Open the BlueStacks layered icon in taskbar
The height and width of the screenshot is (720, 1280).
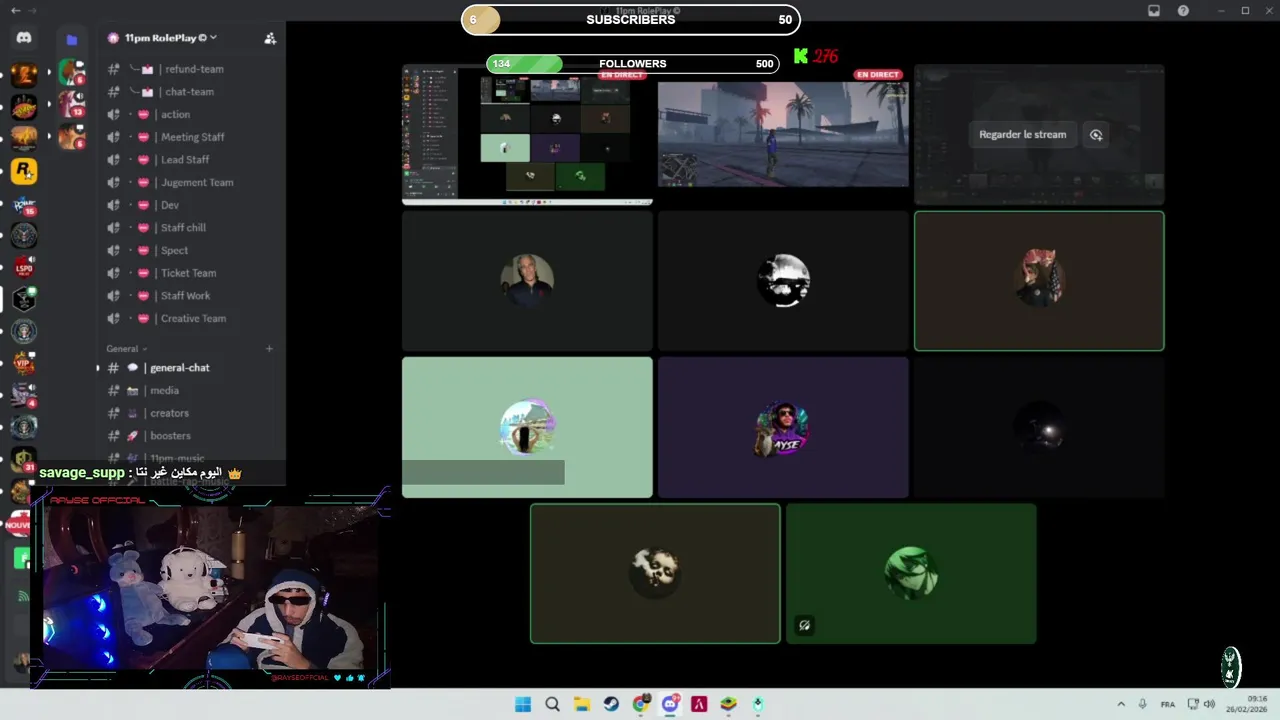pyautogui.click(x=728, y=704)
